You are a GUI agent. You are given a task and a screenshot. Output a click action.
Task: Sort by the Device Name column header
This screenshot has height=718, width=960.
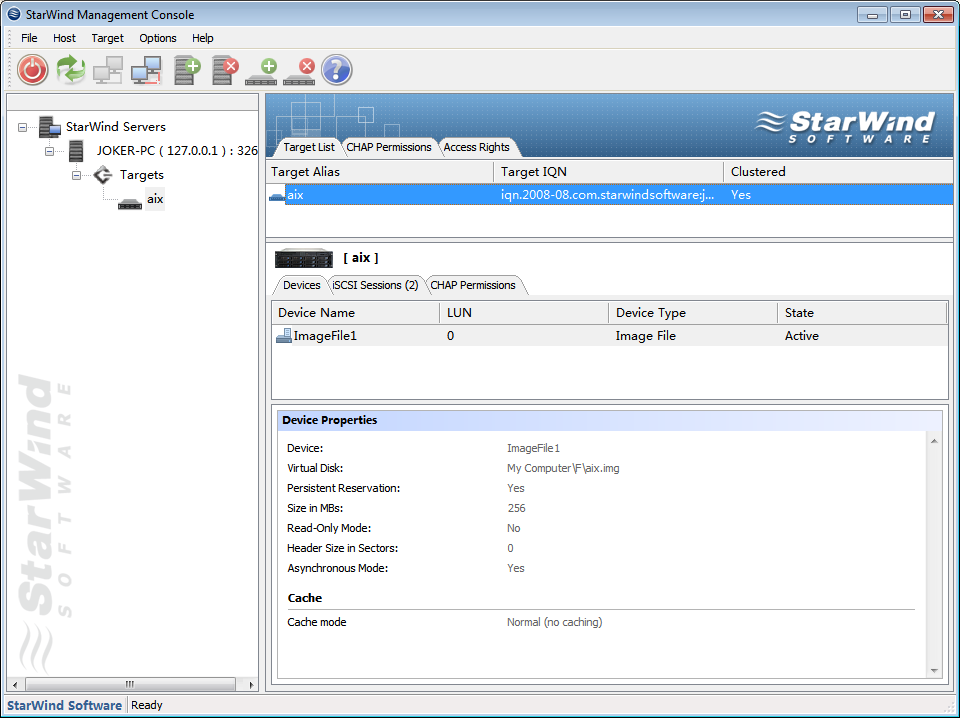click(356, 313)
